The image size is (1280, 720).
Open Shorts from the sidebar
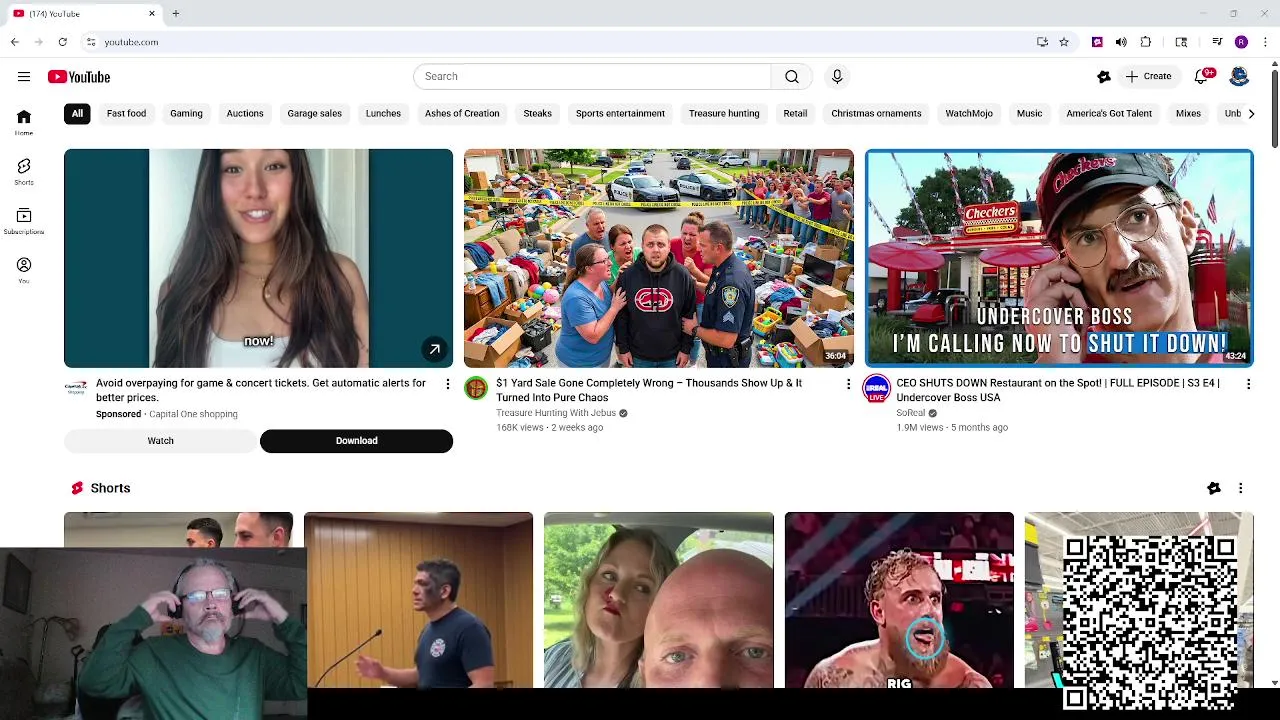click(24, 172)
